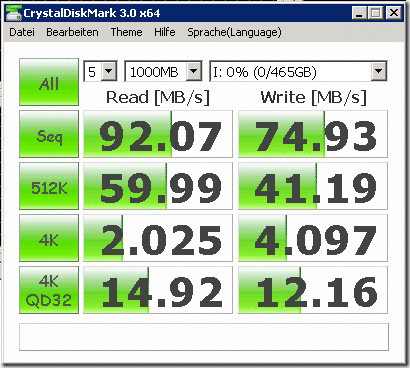Minimize the CrystalDiskMark window

359,13
